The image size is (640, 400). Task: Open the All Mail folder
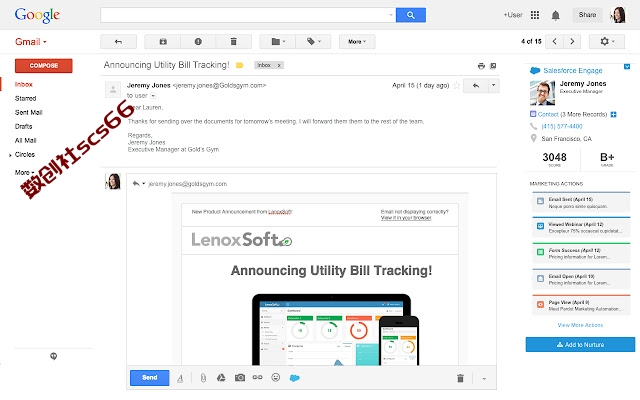point(25,140)
